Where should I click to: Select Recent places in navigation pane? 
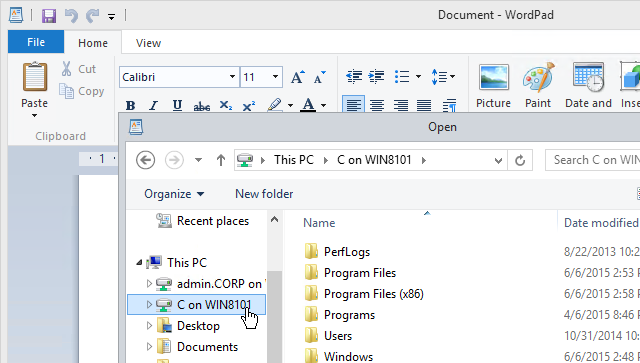pyautogui.click(x=202, y=221)
